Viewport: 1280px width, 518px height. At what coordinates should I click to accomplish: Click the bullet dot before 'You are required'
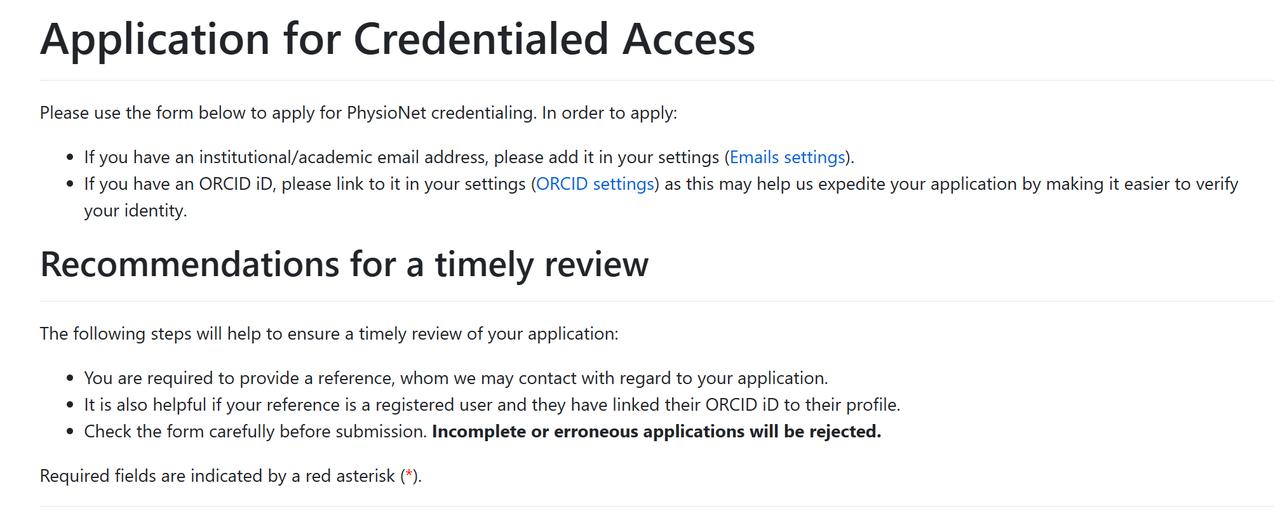coord(70,379)
